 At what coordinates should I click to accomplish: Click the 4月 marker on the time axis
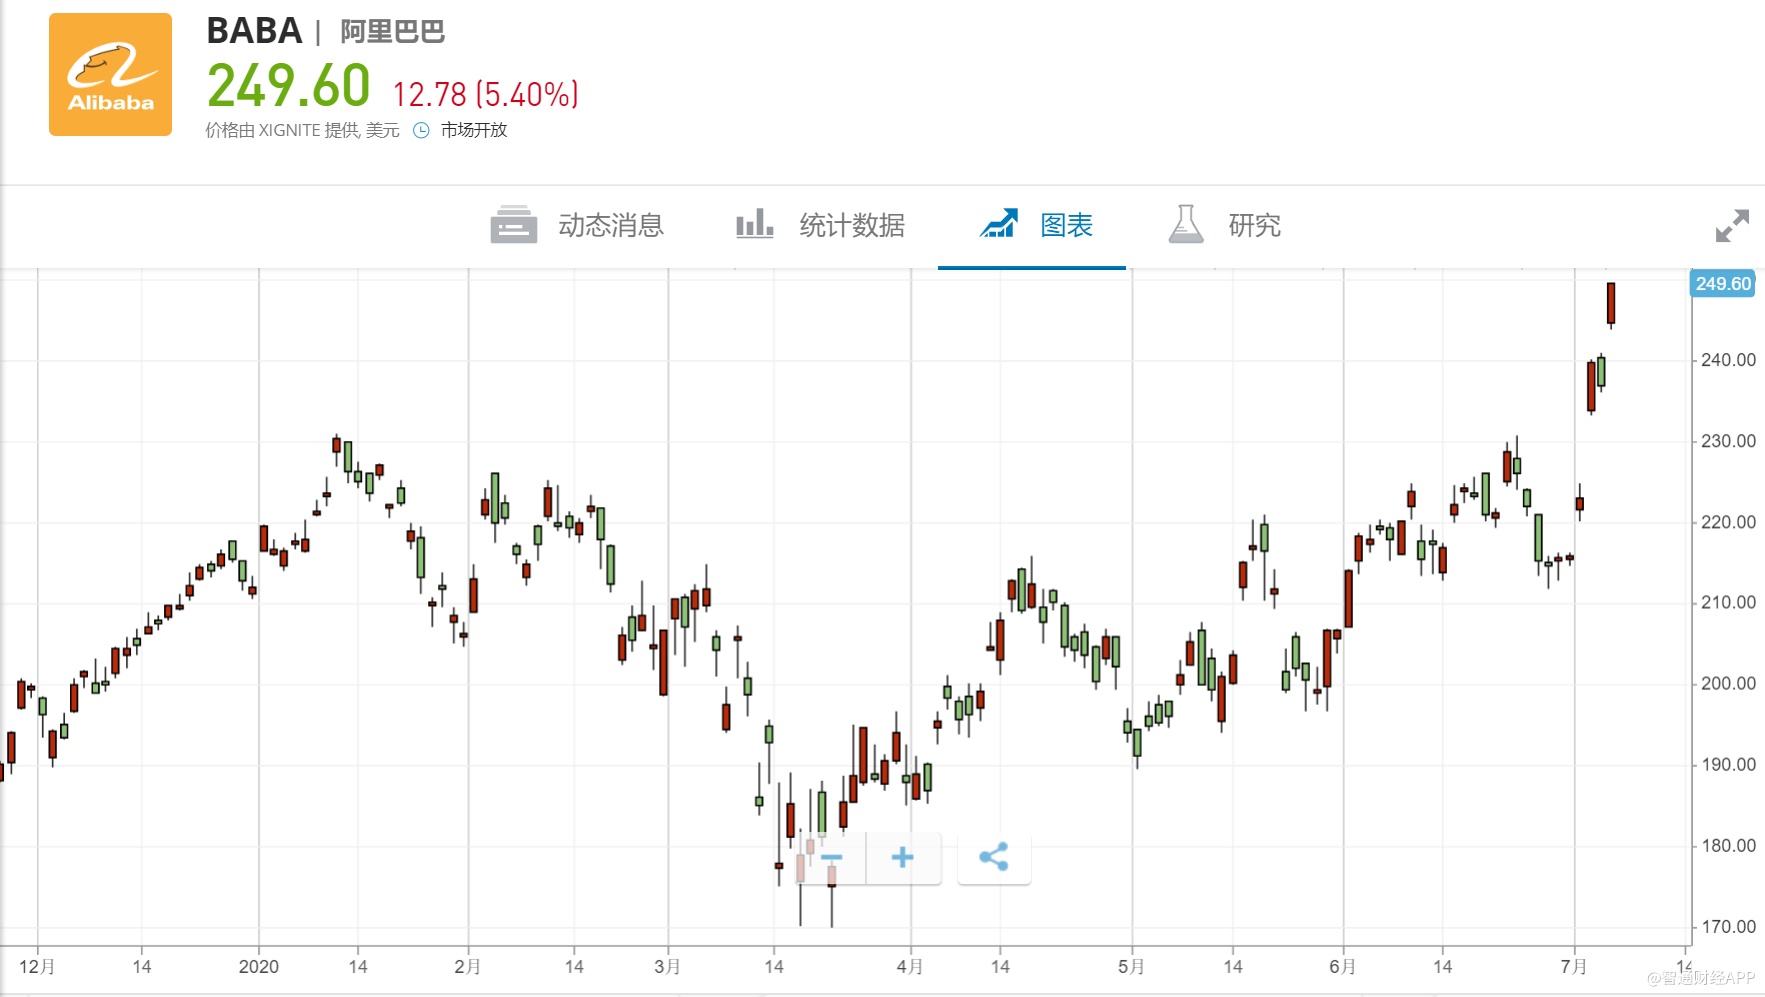pyautogui.click(x=910, y=967)
